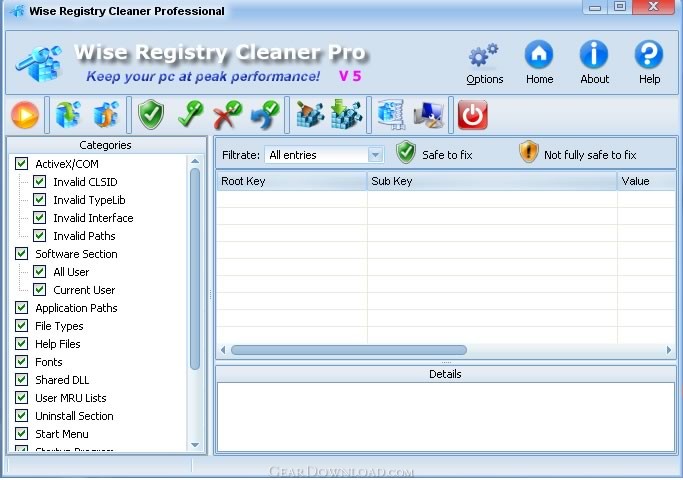Click the Wise Registry Cleaner logo icon

pyautogui.click(x=39, y=64)
